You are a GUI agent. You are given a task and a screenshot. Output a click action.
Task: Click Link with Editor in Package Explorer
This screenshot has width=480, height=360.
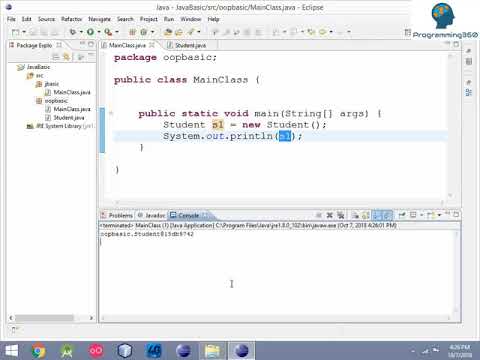pyautogui.click(x=67, y=57)
